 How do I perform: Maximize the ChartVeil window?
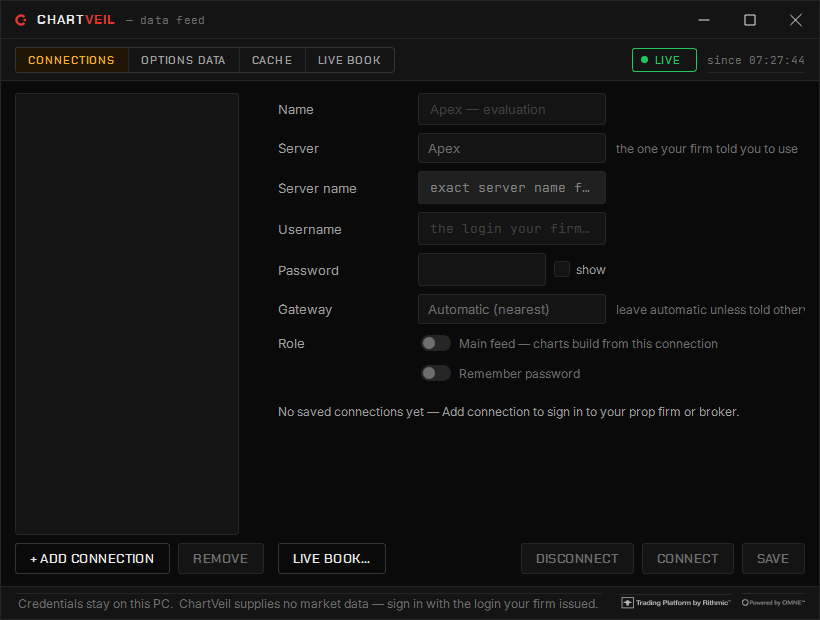click(x=750, y=20)
